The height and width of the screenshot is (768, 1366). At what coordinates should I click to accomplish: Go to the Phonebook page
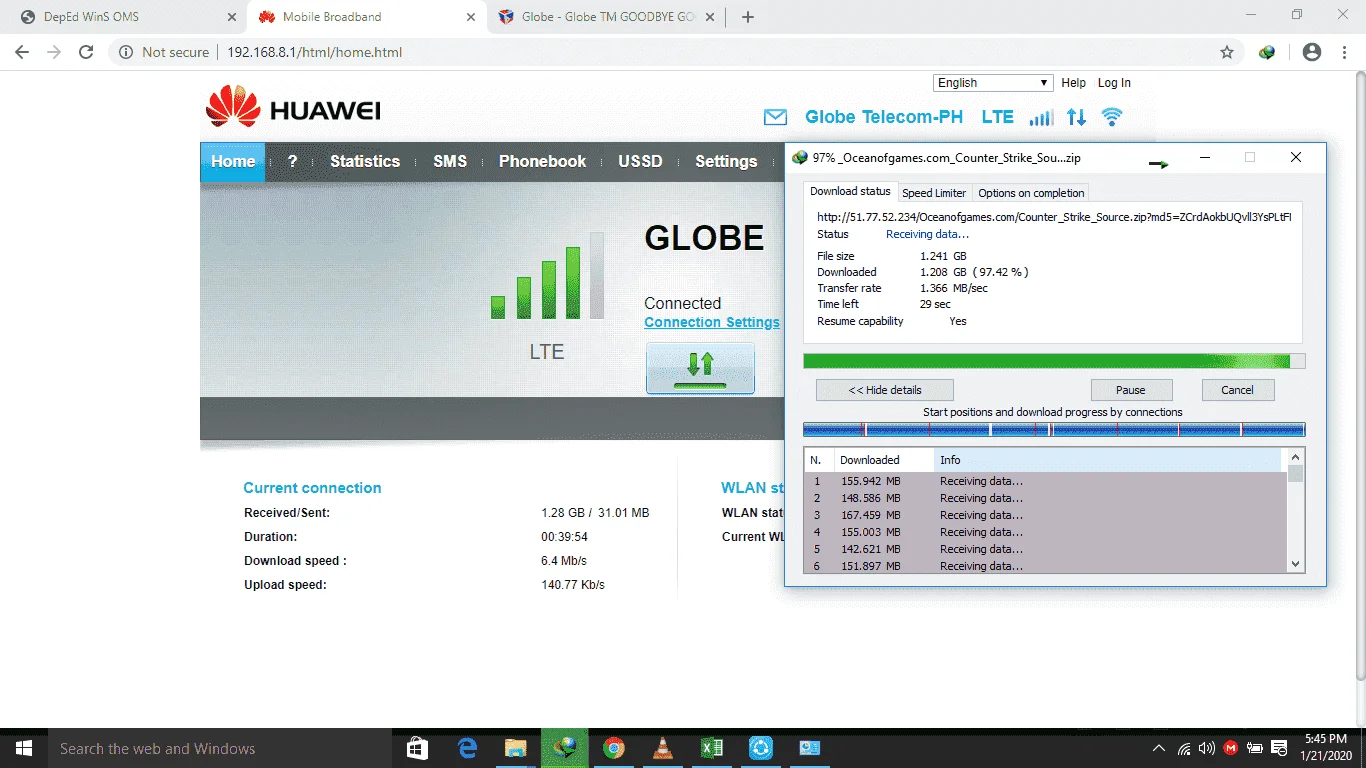[543, 161]
